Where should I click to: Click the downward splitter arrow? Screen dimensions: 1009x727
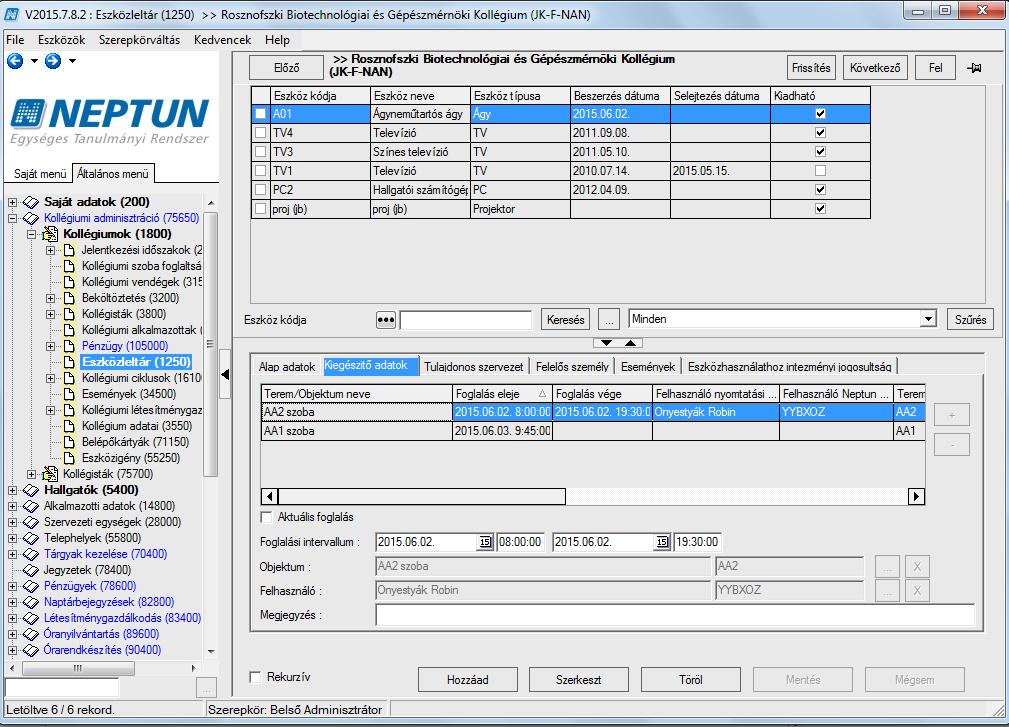point(606,343)
